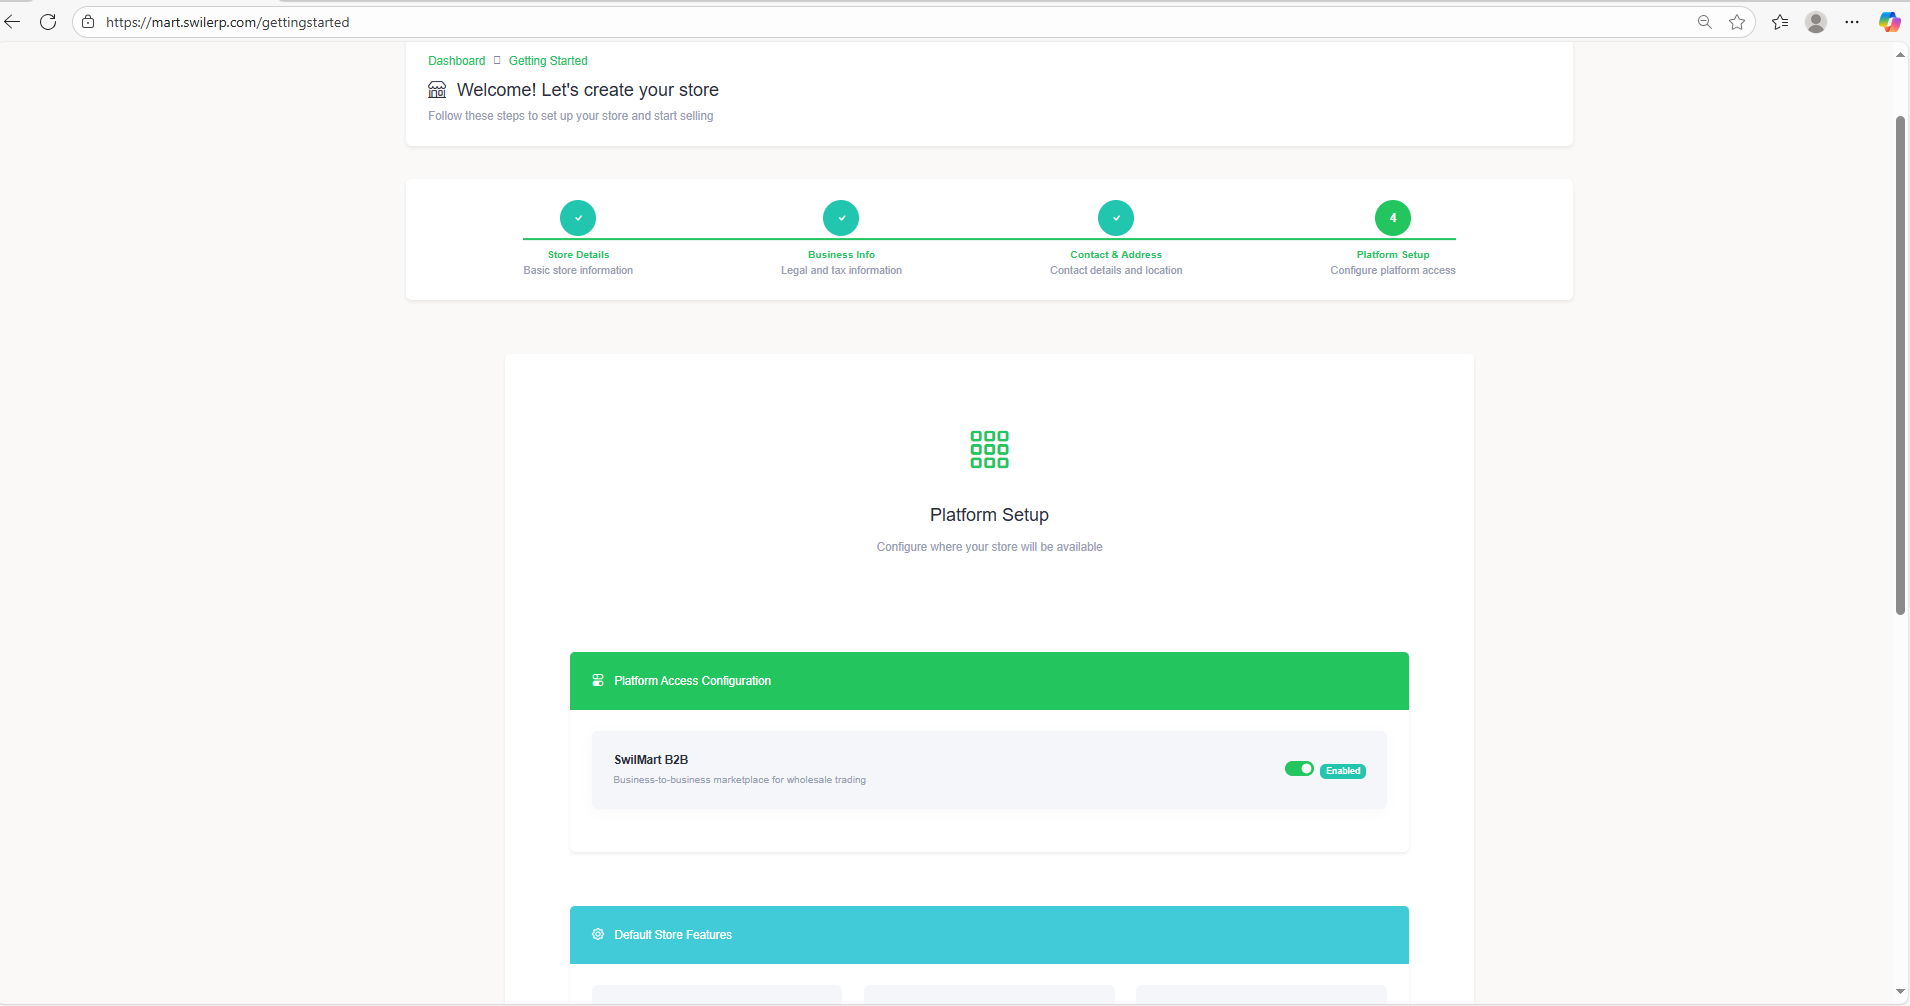Click the Platform Access Configuration header icon

click(x=598, y=680)
